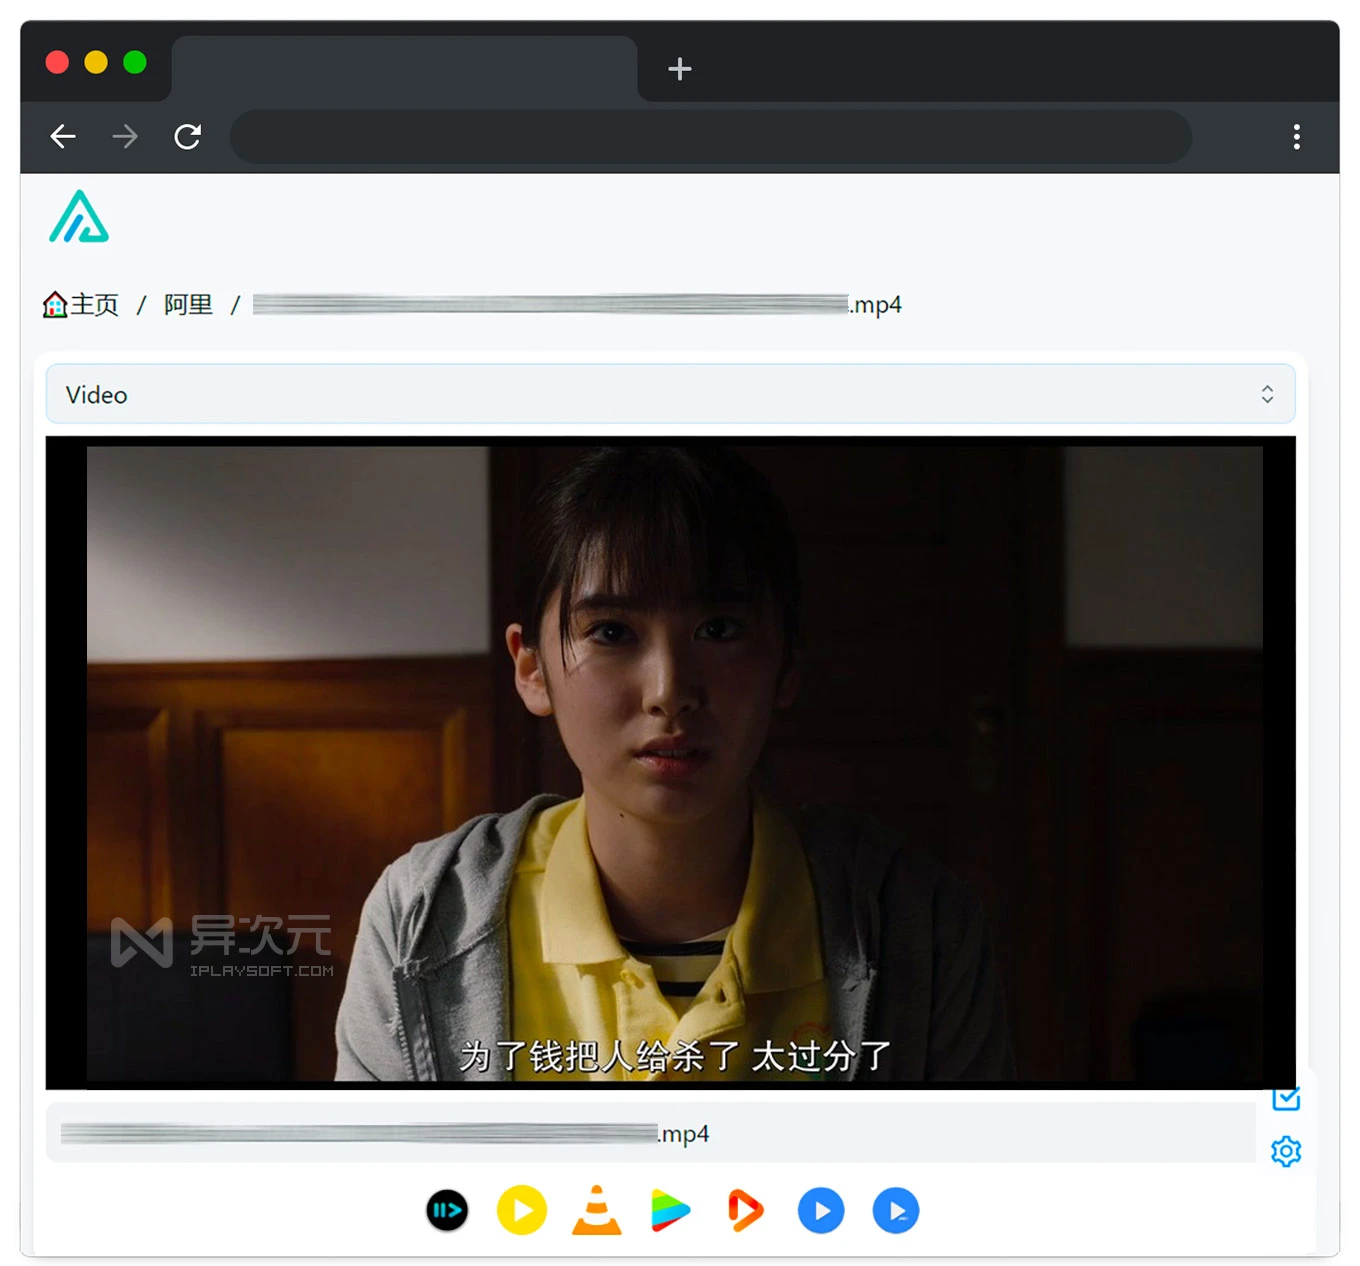Viewport: 1360px width, 1266px height.
Task: Go forward with browser forward arrow
Action: [125, 136]
